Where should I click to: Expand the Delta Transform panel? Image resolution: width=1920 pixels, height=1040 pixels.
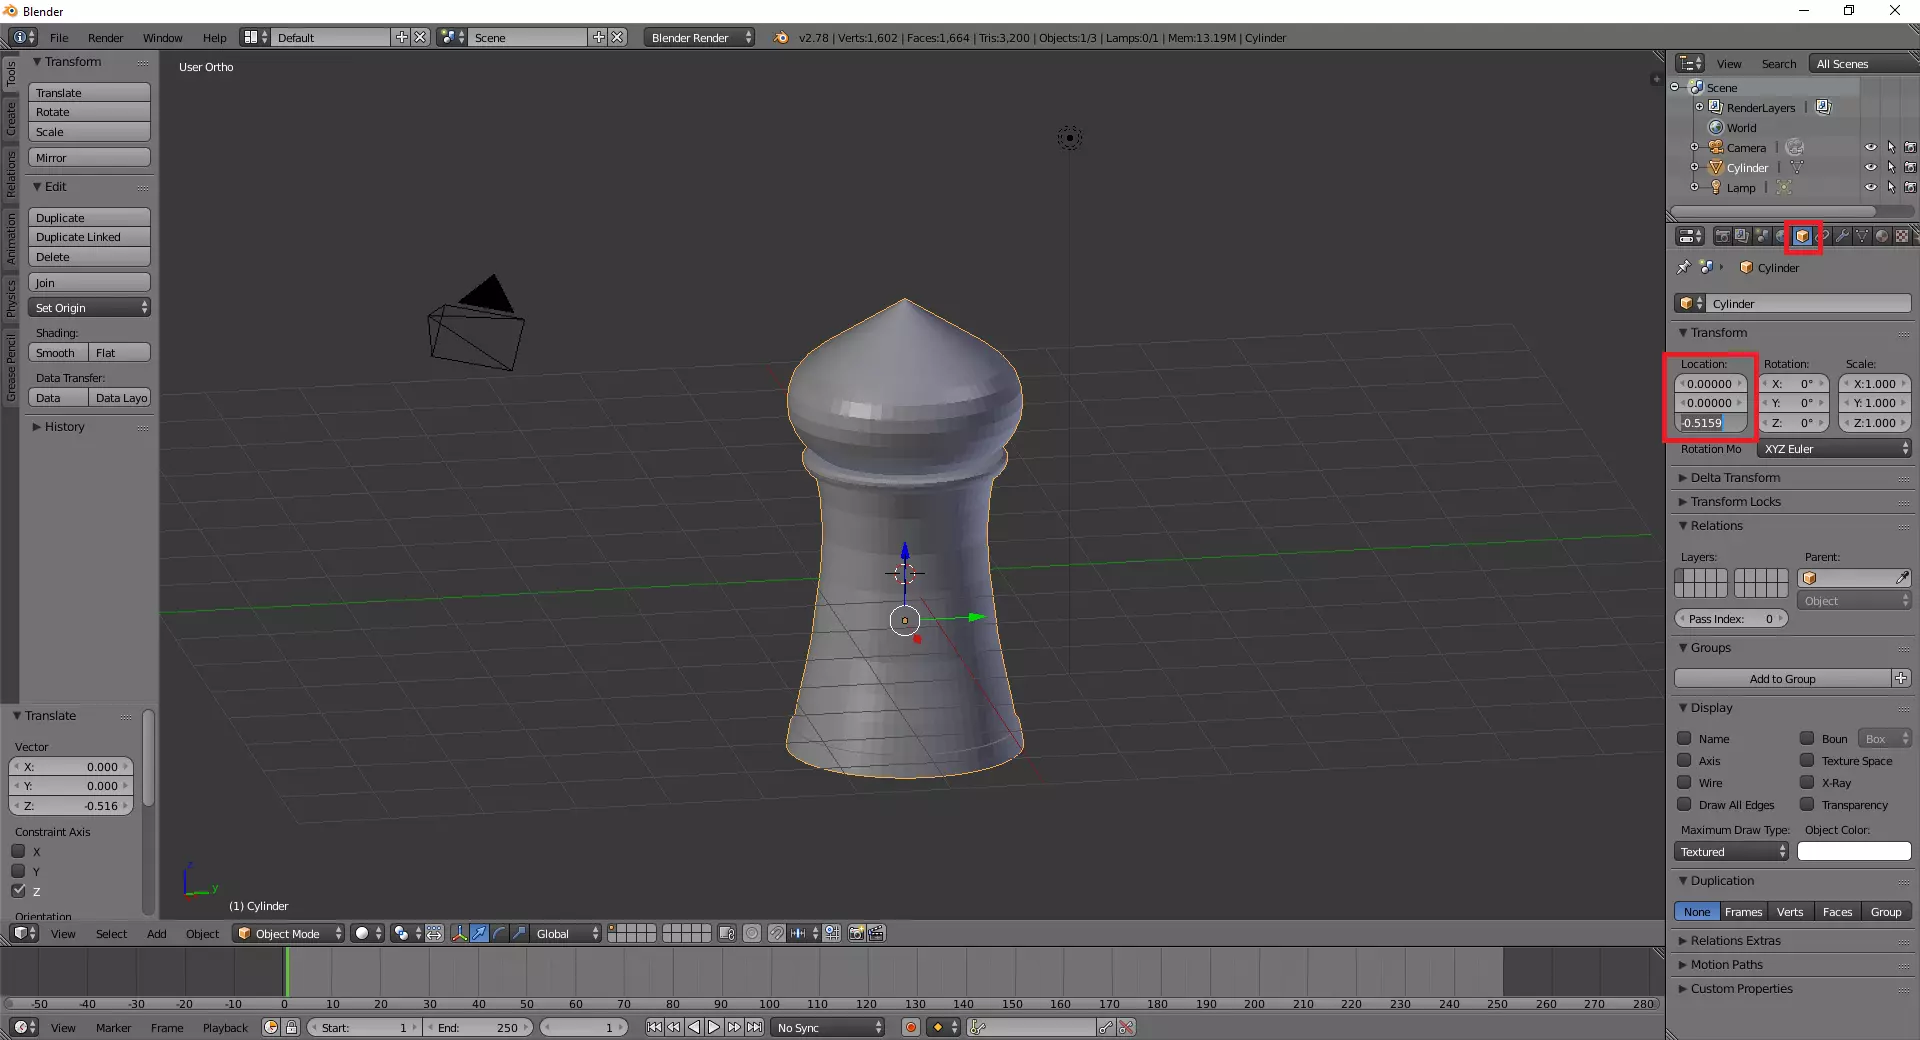click(1735, 478)
